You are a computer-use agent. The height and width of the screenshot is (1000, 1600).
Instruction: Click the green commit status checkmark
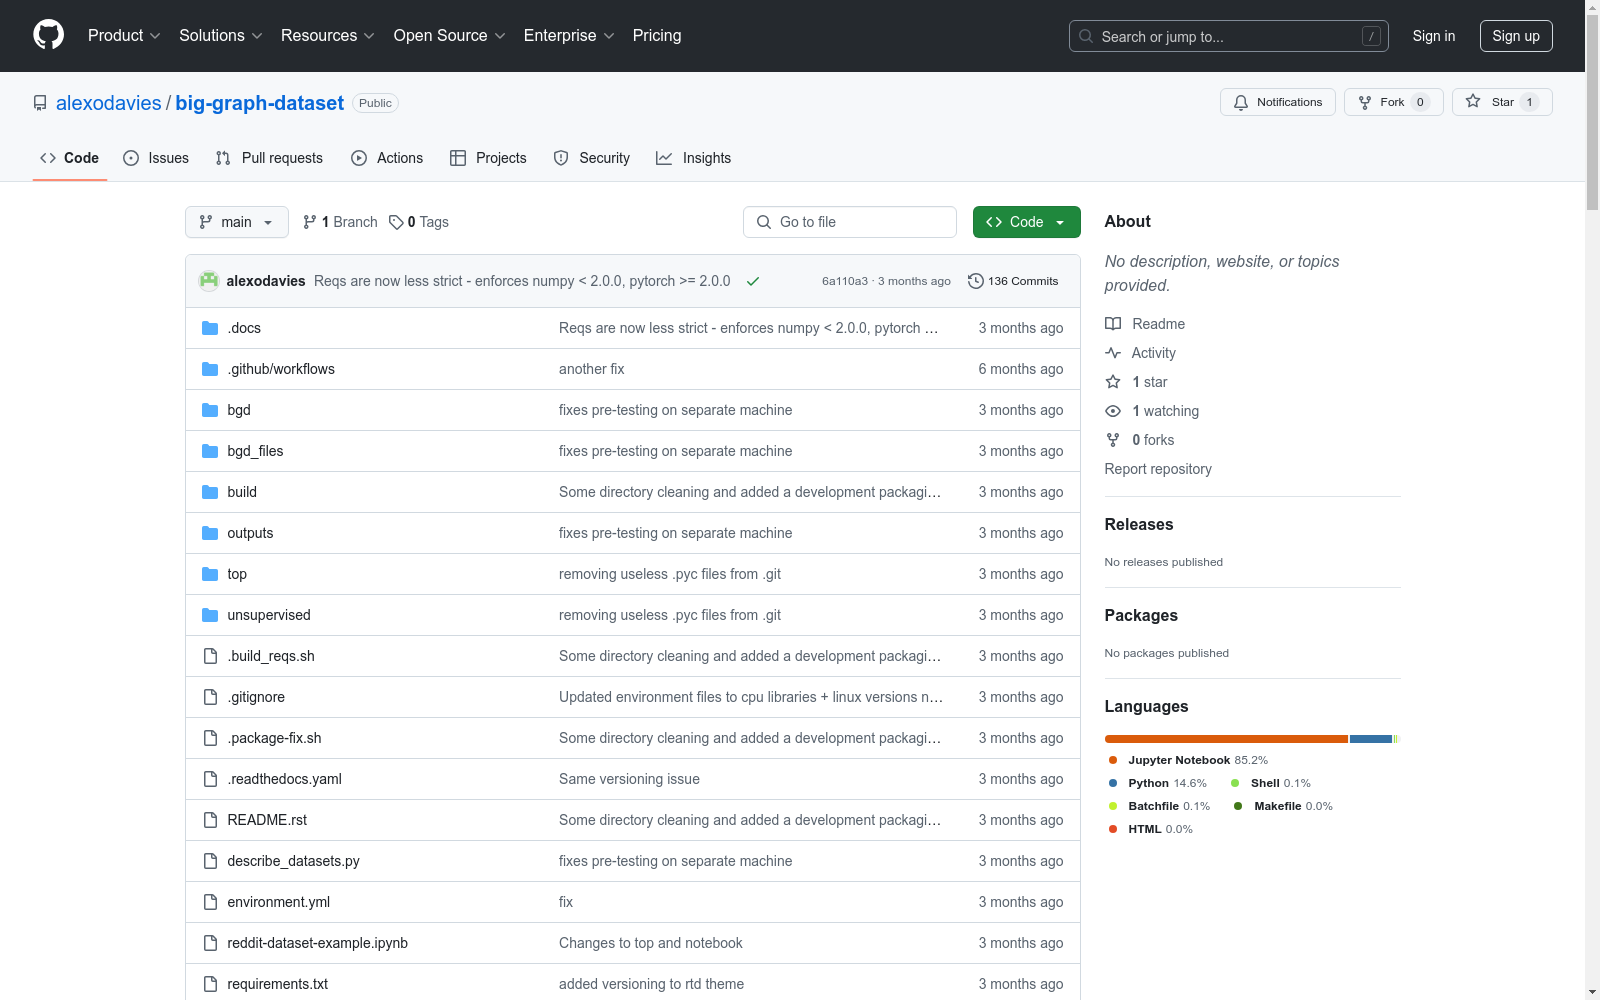(x=753, y=281)
